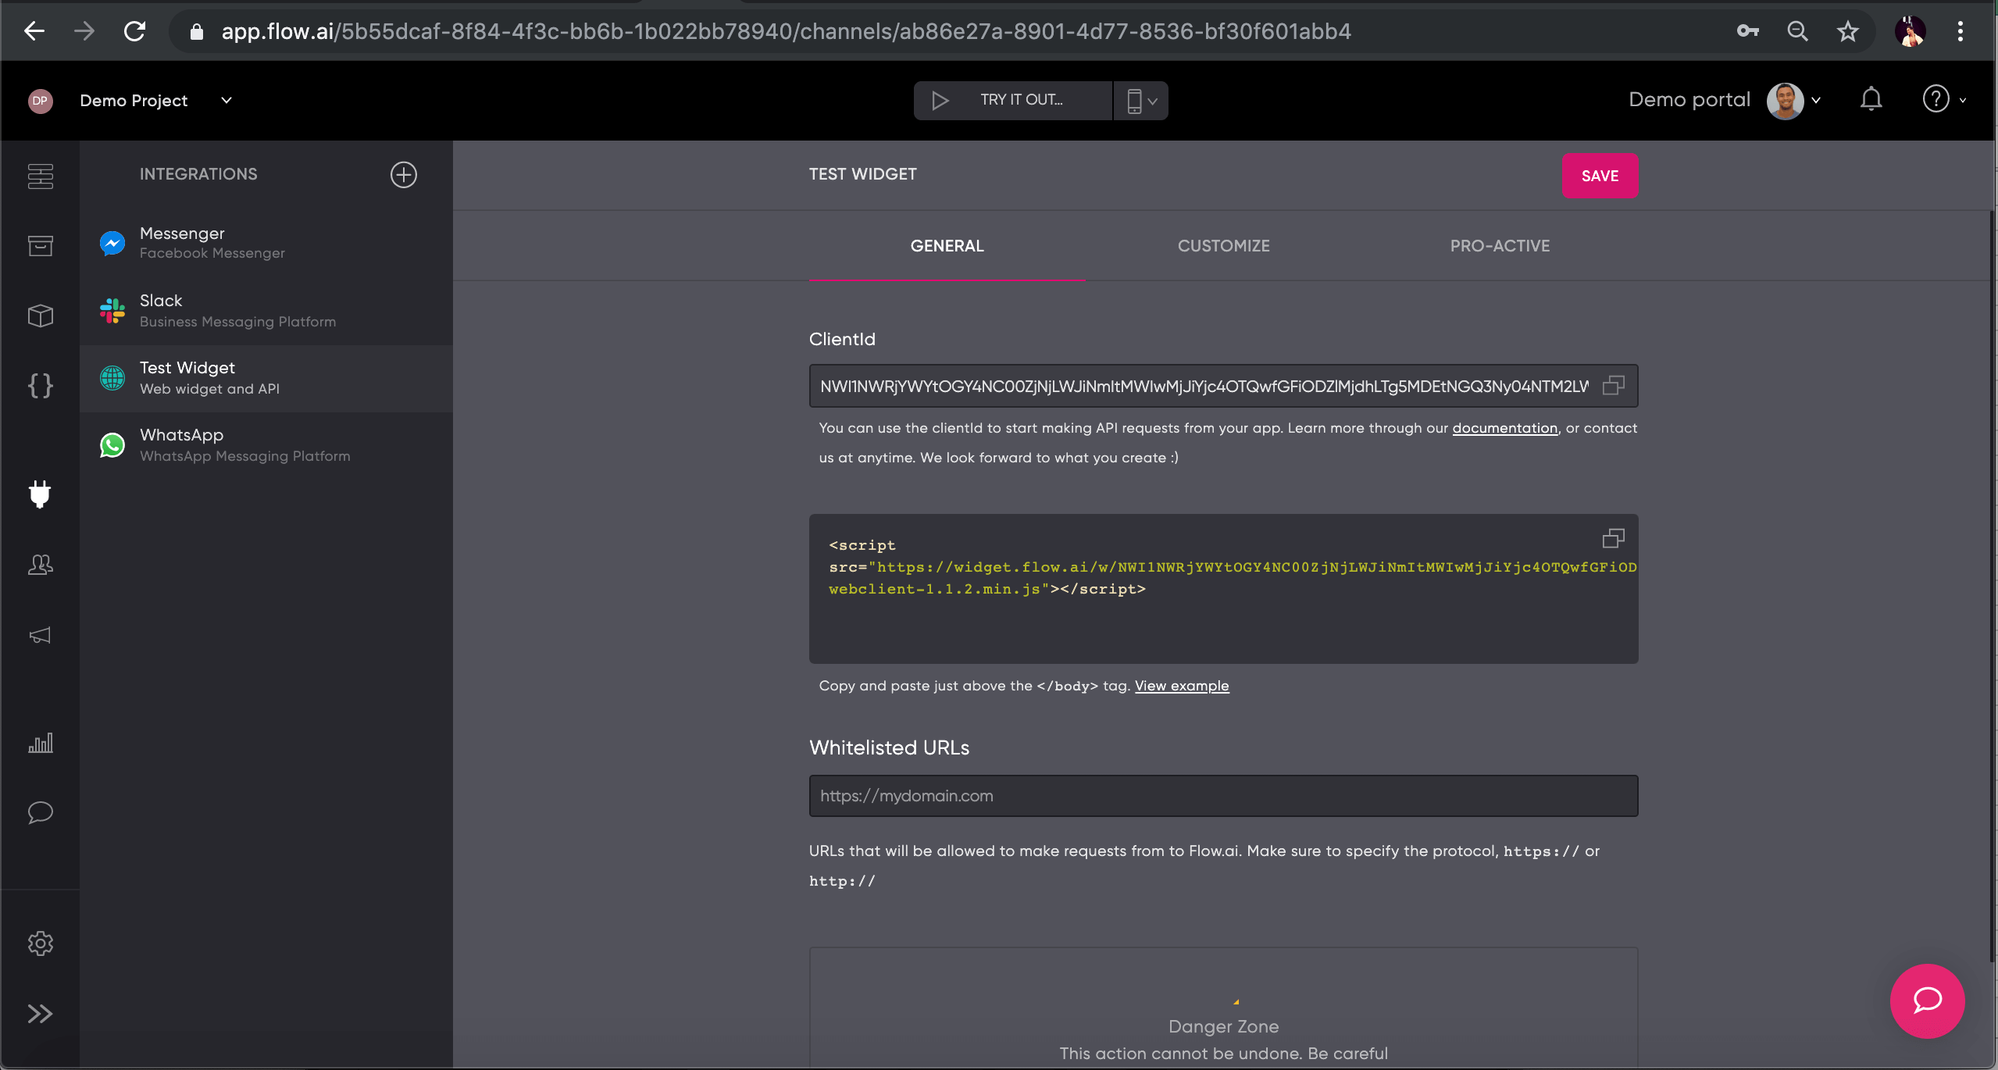The width and height of the screenshot is (1998, 1070).
Task: Click the 'TEST WIDGET' title
Action: (x=863, y=175)
